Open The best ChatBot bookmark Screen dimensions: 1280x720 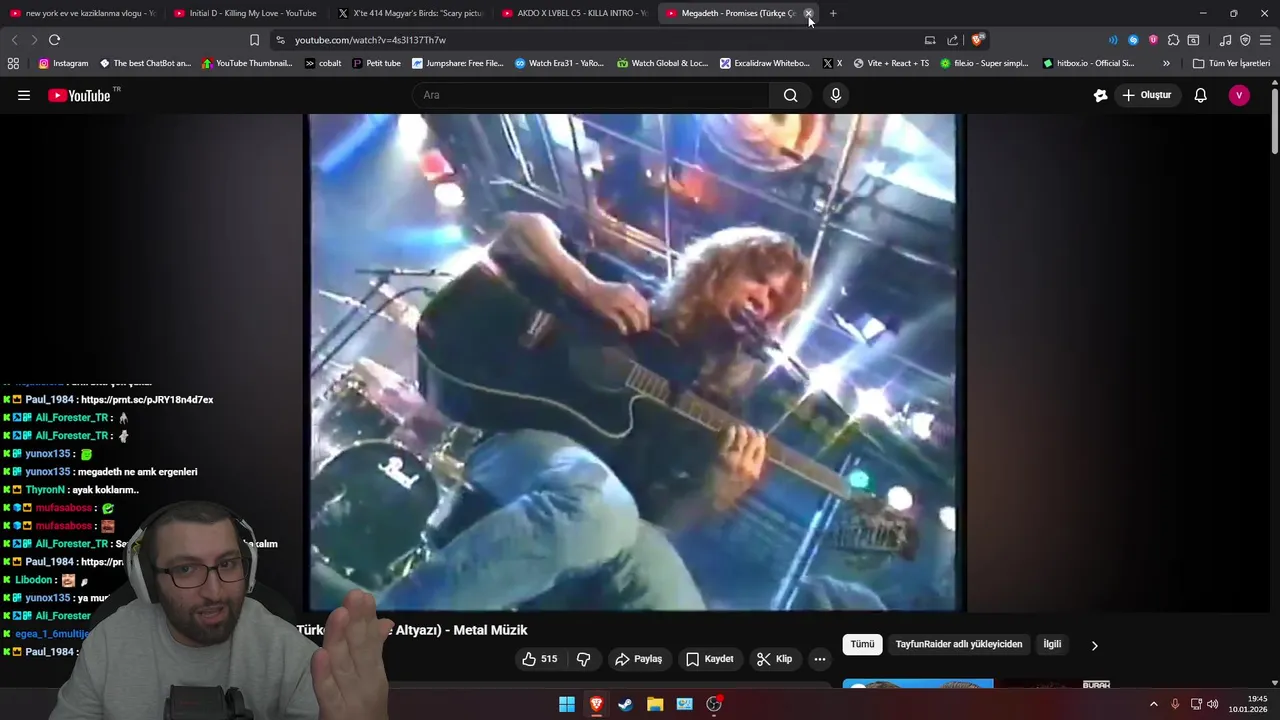(144, 63)
